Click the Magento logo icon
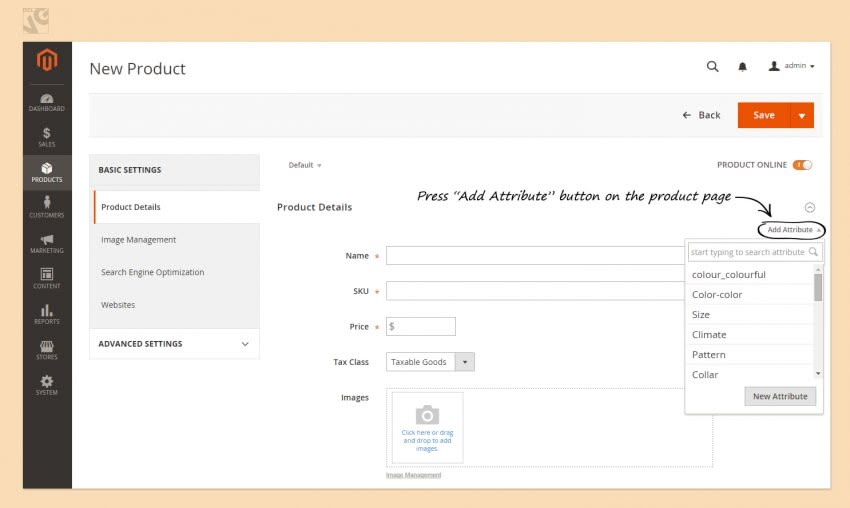 pos(47,60)
